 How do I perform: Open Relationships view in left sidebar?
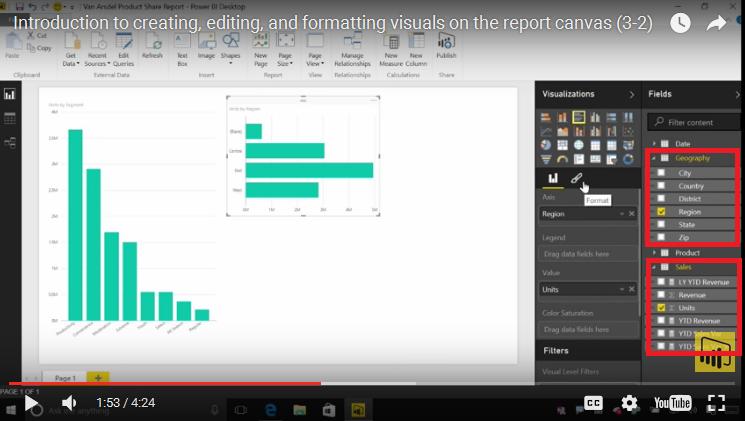(x=10, y=143)
